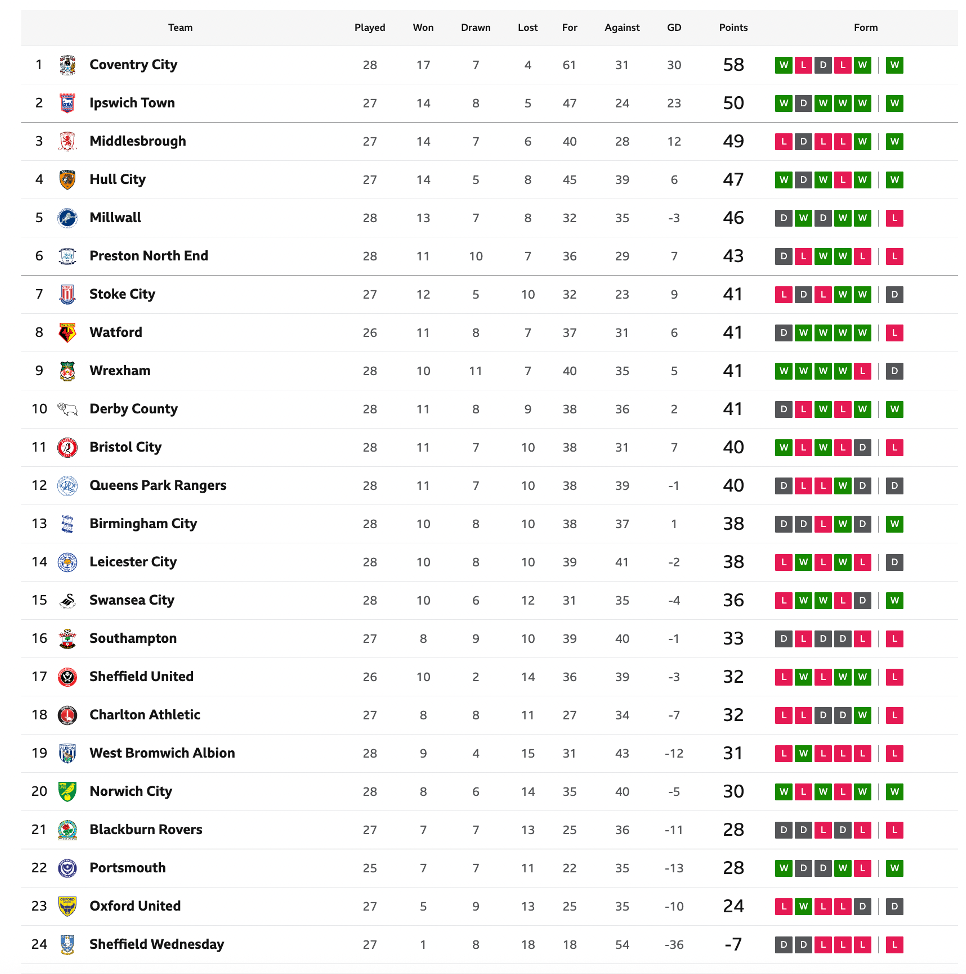Image resolution: width=966 pixels, height=974 pixels.
Task: Click Coventry City's latest form result badge
Action: click(x=894, y=65)
